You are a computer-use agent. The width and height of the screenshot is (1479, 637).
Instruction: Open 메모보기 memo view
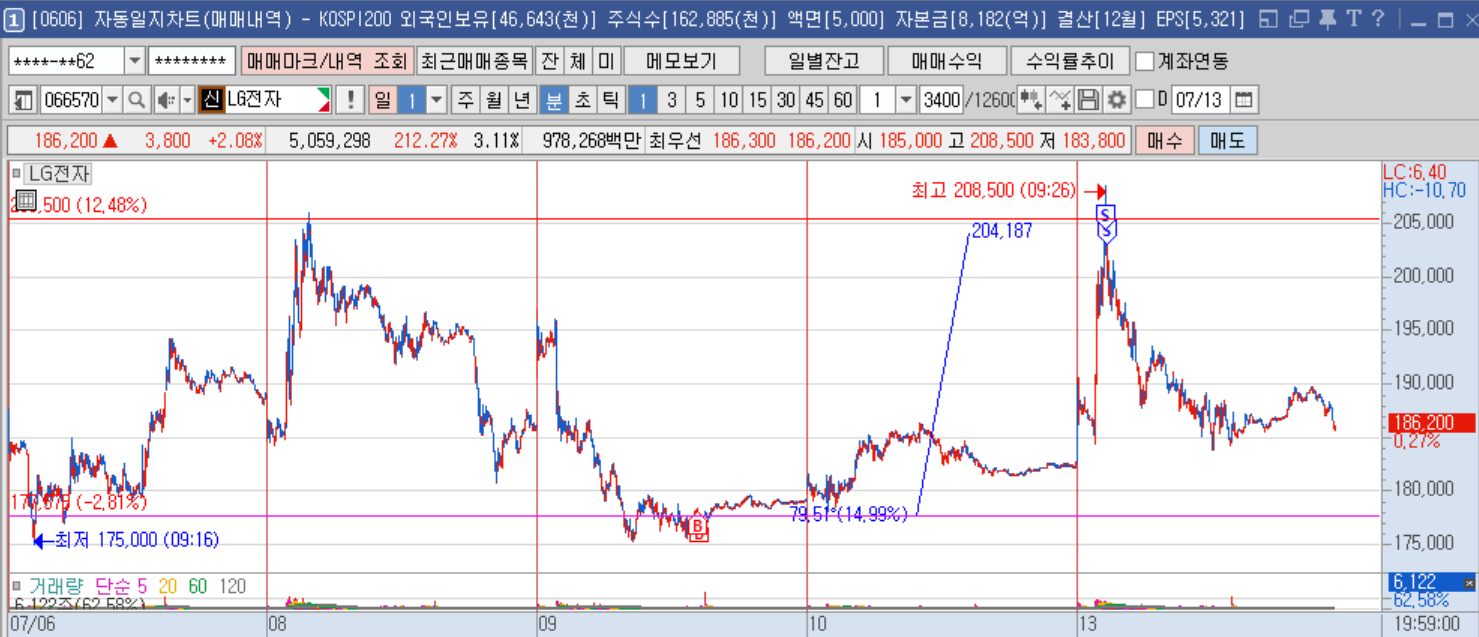(682, 61)
